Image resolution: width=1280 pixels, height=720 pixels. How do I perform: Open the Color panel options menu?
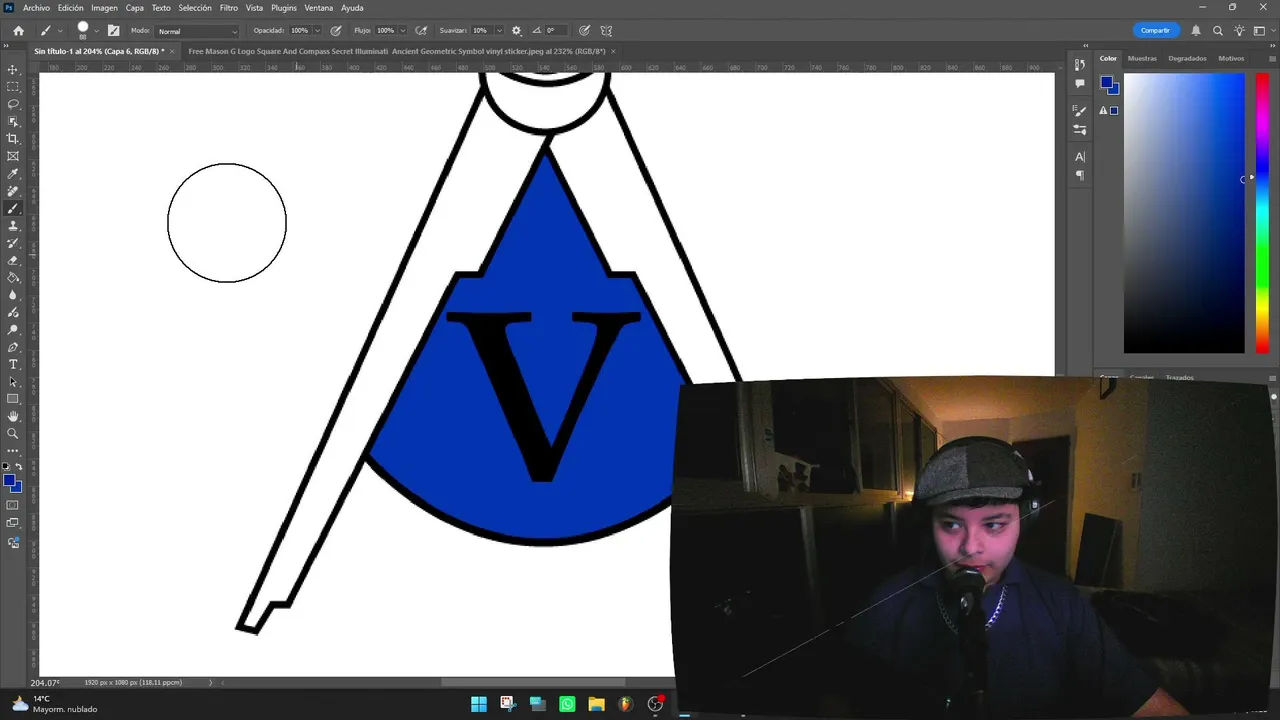tap(1272, 58)
